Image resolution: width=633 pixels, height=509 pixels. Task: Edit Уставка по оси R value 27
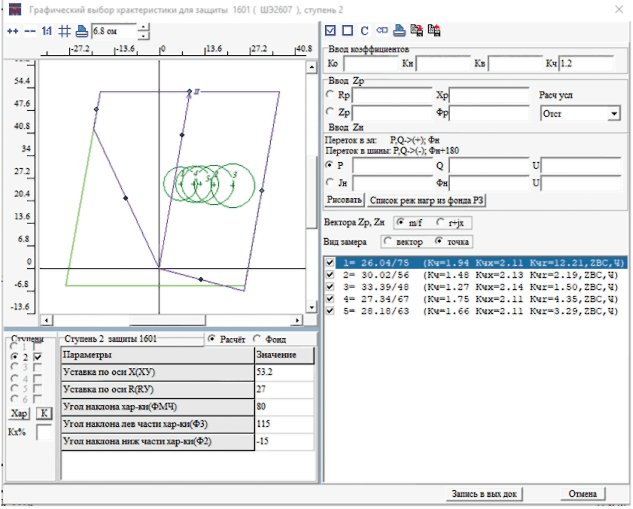point(284,390)
